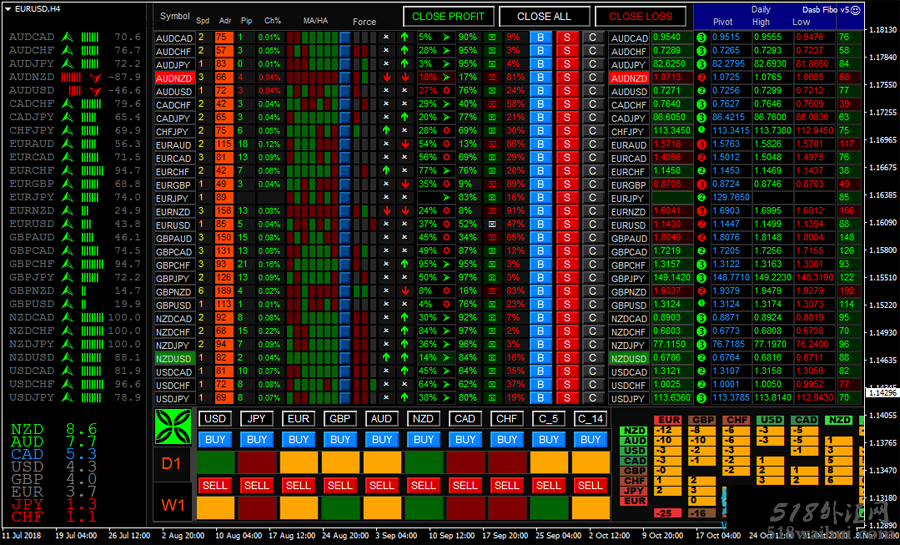Click the white x mark in AUDUSD Force column
Image resolution: width=900 pixels, height=545 pixels.
click(386, 91)
